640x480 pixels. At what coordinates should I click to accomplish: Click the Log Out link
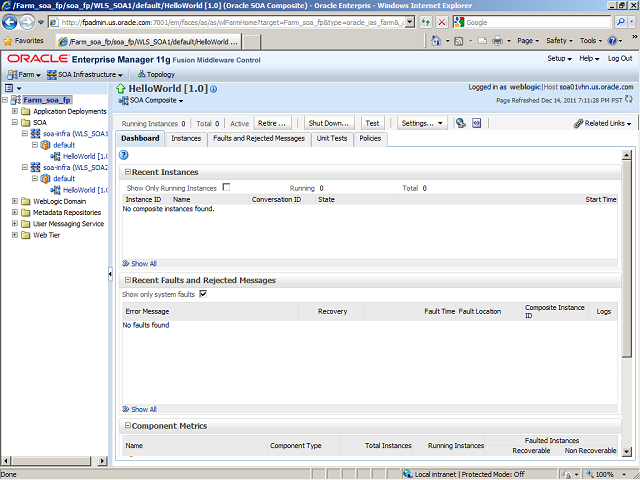[x=620, y=59]
